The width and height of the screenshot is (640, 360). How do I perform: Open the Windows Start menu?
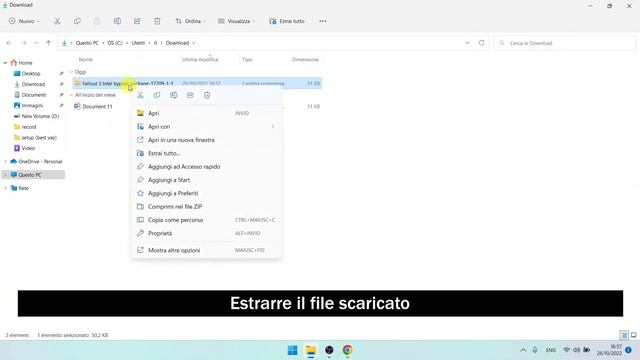[x=293, y=350]
